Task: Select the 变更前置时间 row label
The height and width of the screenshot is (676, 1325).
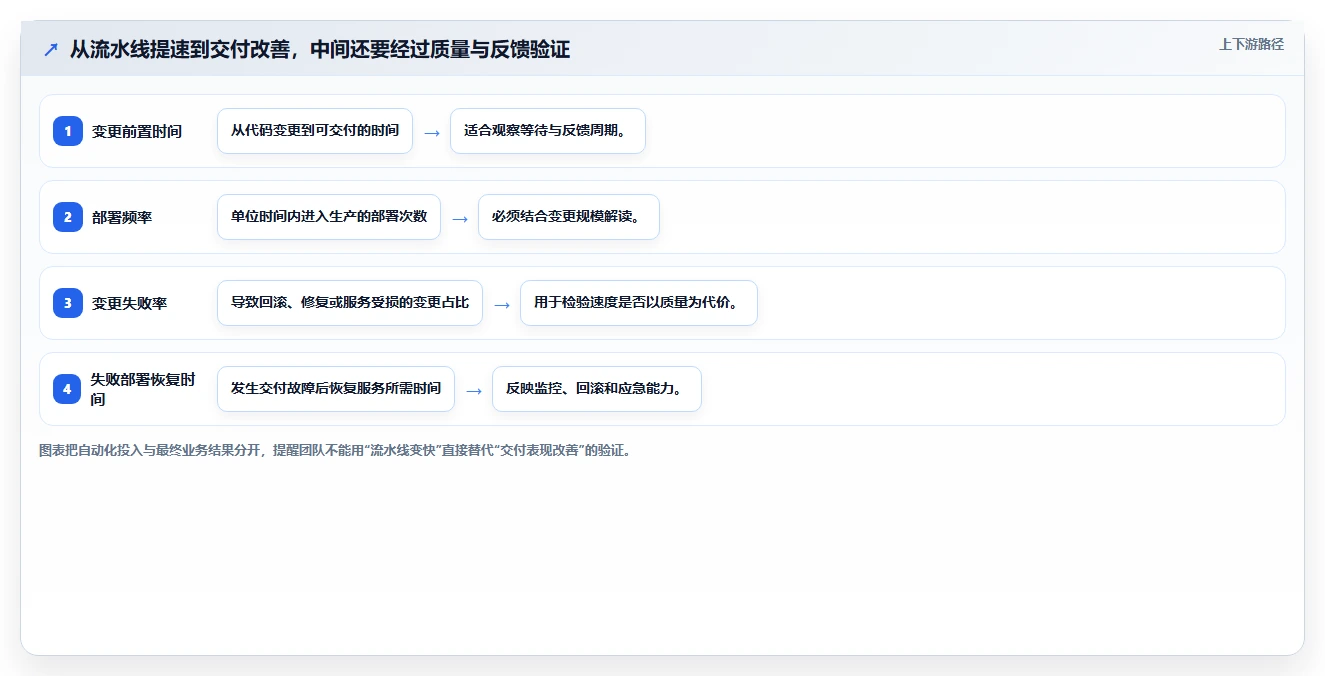Action: pyautogui.click(x=137, y=131)
